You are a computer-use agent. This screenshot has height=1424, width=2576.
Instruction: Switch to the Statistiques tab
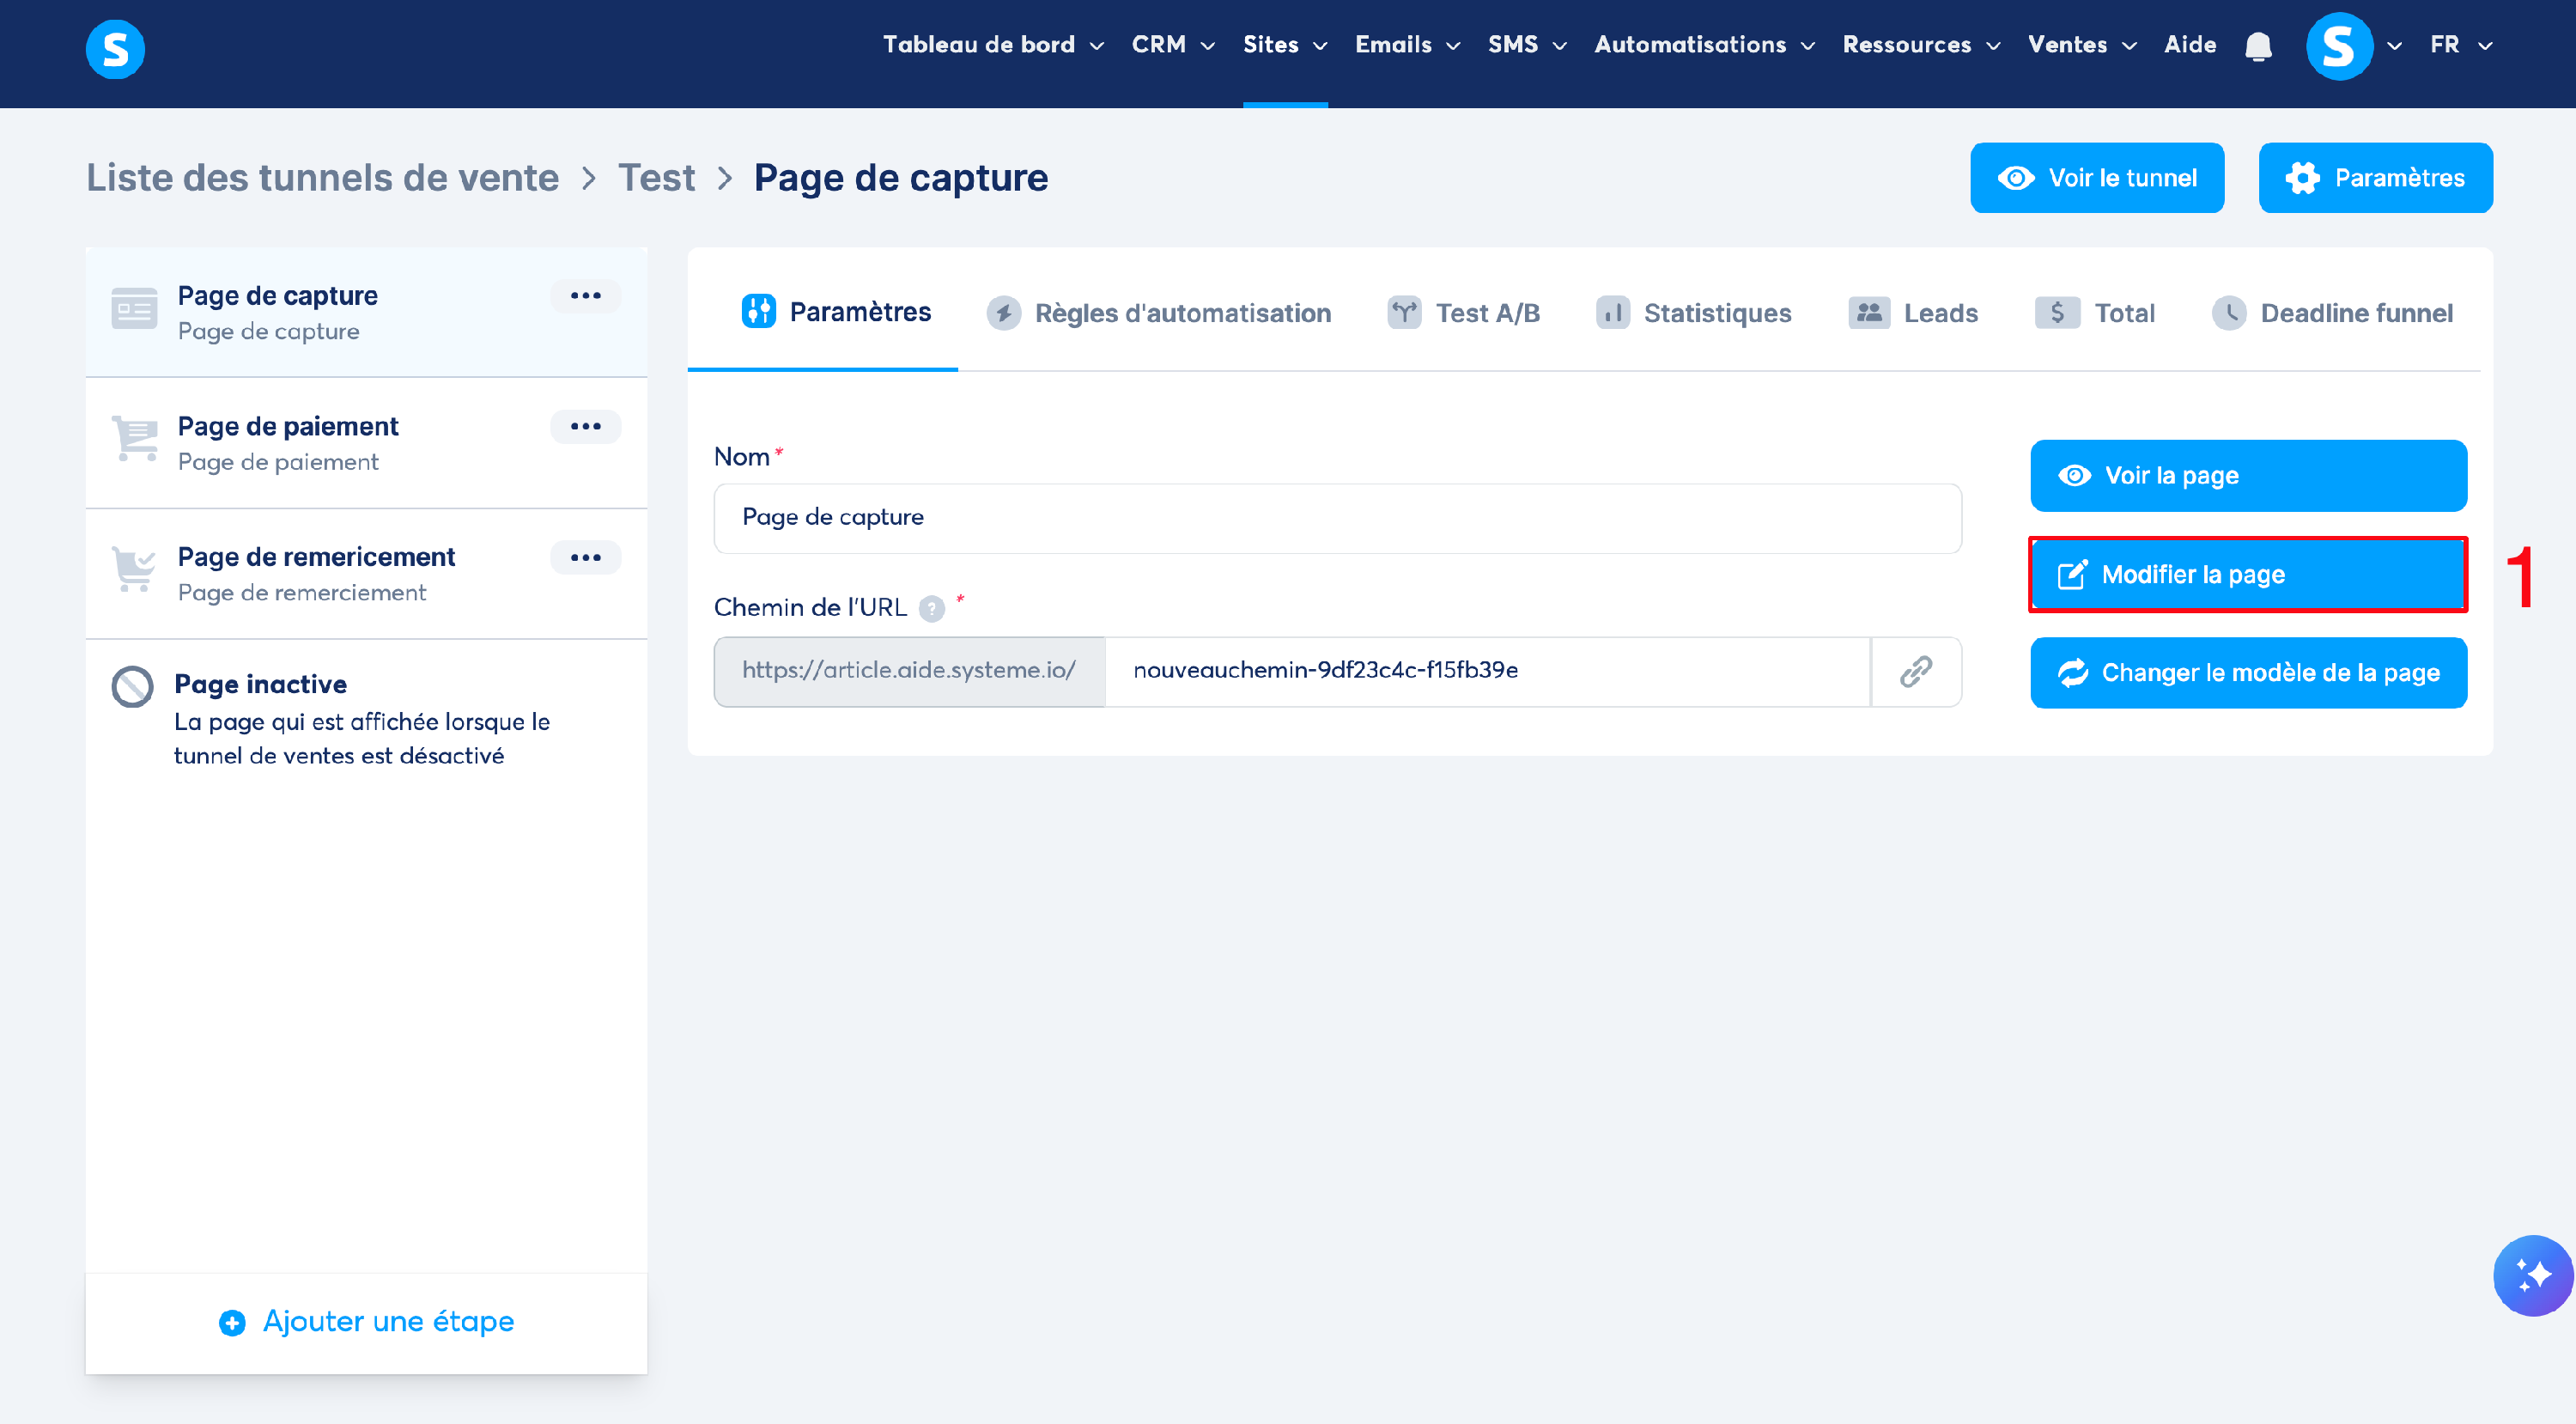pyautogui.click(x=1694, y=313)
